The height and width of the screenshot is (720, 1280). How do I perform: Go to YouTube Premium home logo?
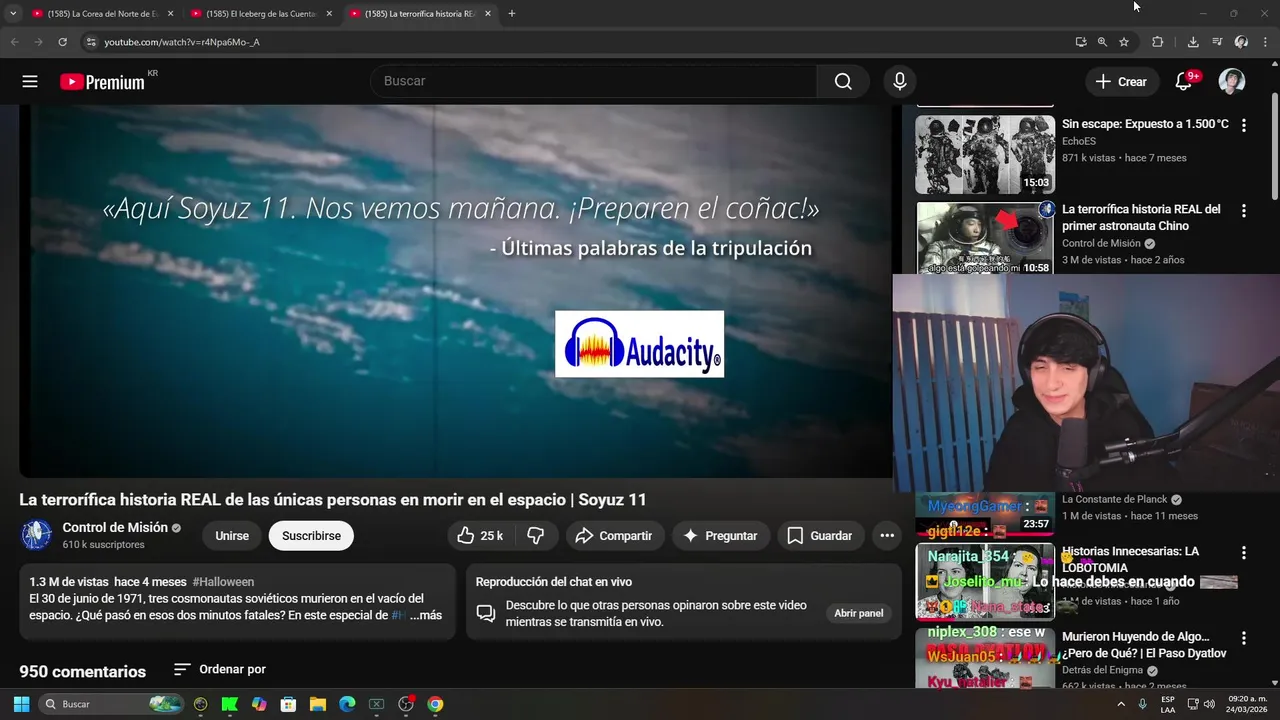pos(103,82)
